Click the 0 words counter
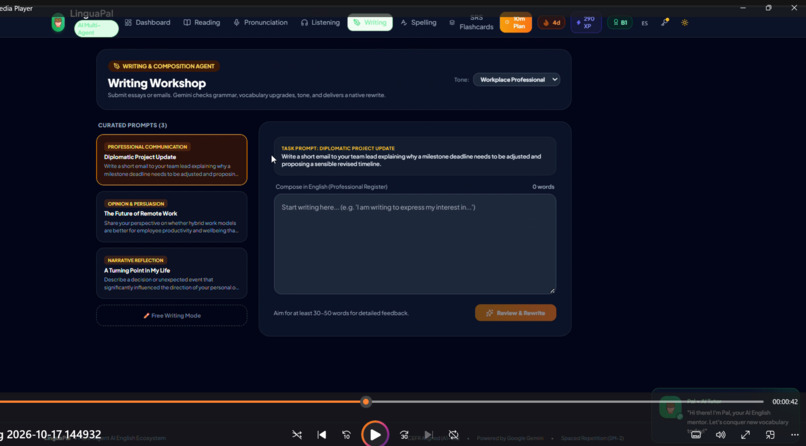Image resolution: width=806 pixels, height=446 pixels. (543, 187)
